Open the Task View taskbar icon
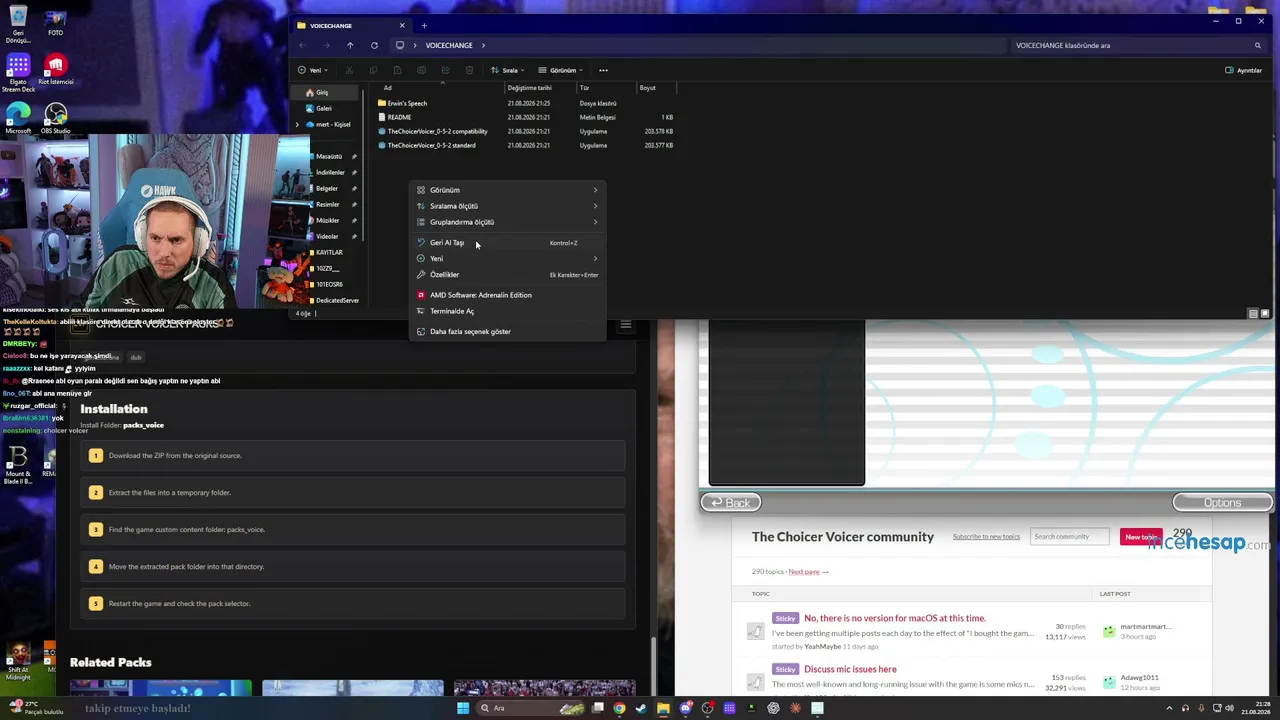1280x720 pixels. pos(597,708)
